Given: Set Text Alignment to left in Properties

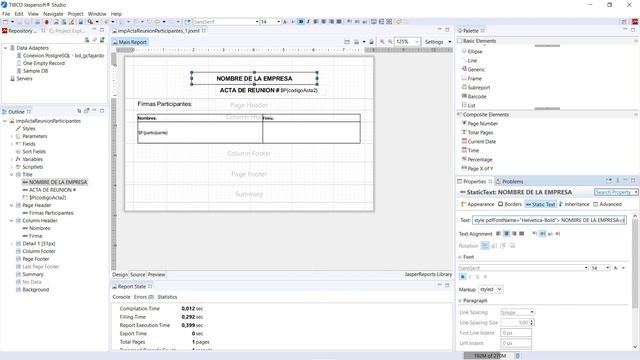Looking at the screenshot, I should pyautogui.click(x=498, y=233).
